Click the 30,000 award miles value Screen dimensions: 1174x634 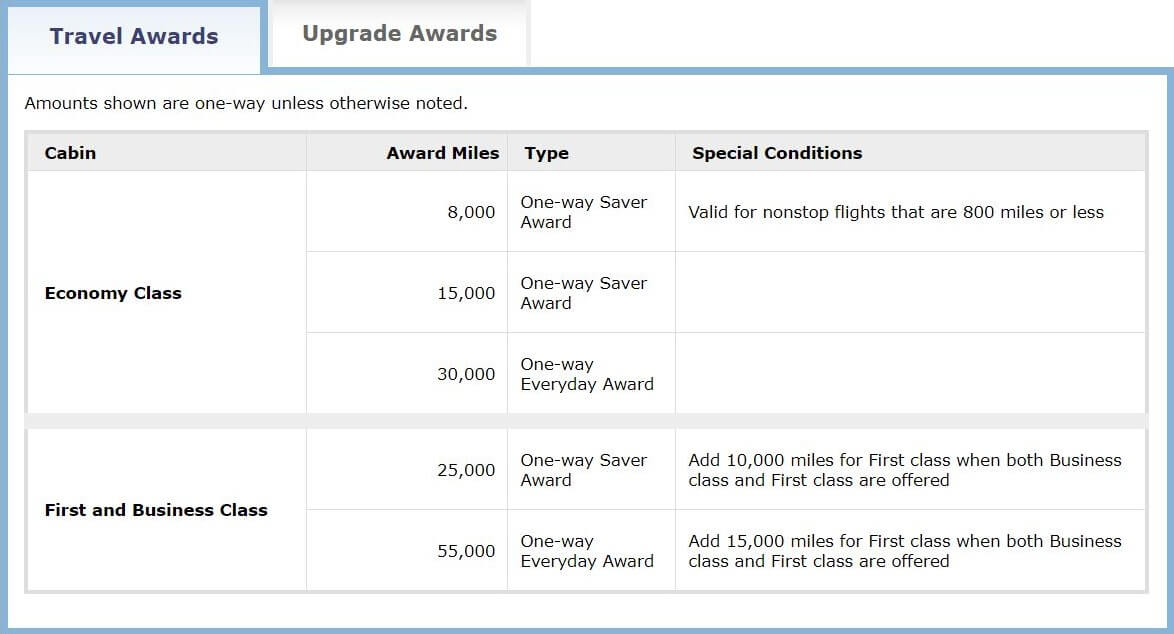tap(466, 374)
